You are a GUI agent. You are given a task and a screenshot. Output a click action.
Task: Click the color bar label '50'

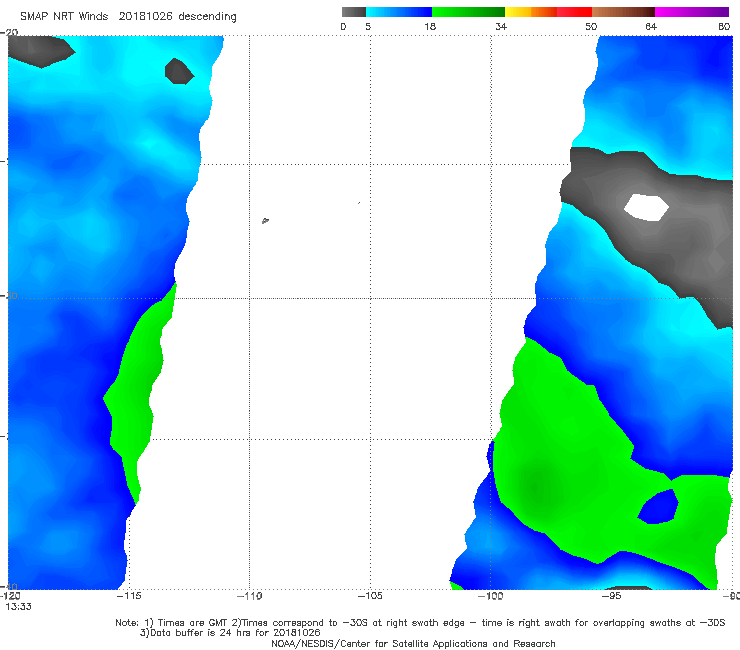pyautogui.click(x=591, y=27)
